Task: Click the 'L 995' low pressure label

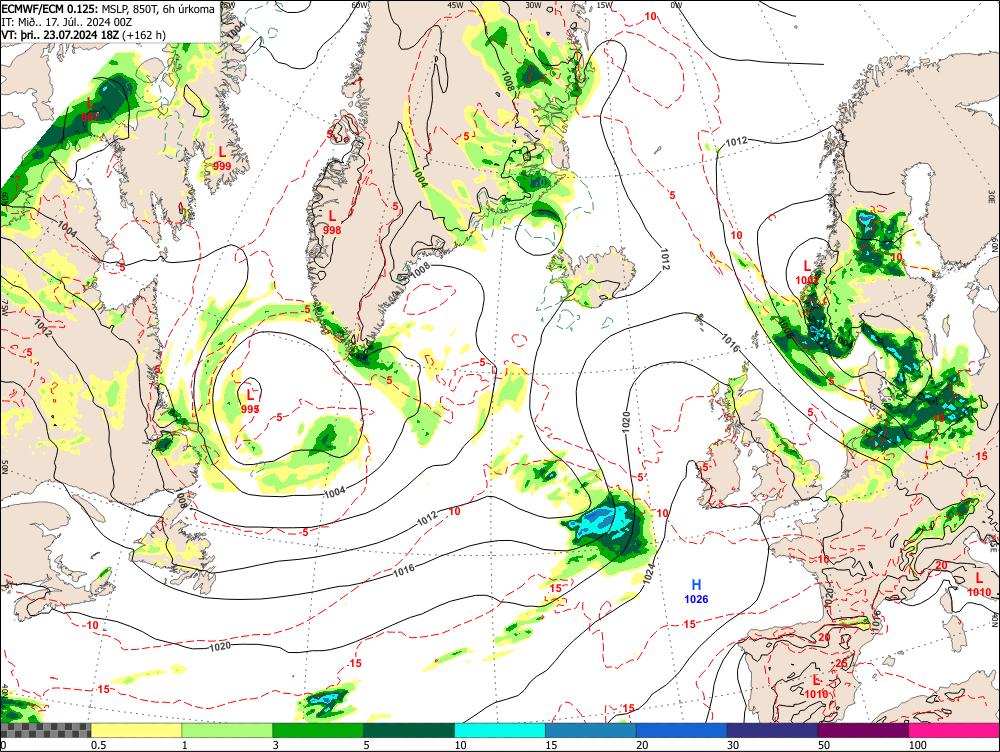Action: (x=250, y=401)
